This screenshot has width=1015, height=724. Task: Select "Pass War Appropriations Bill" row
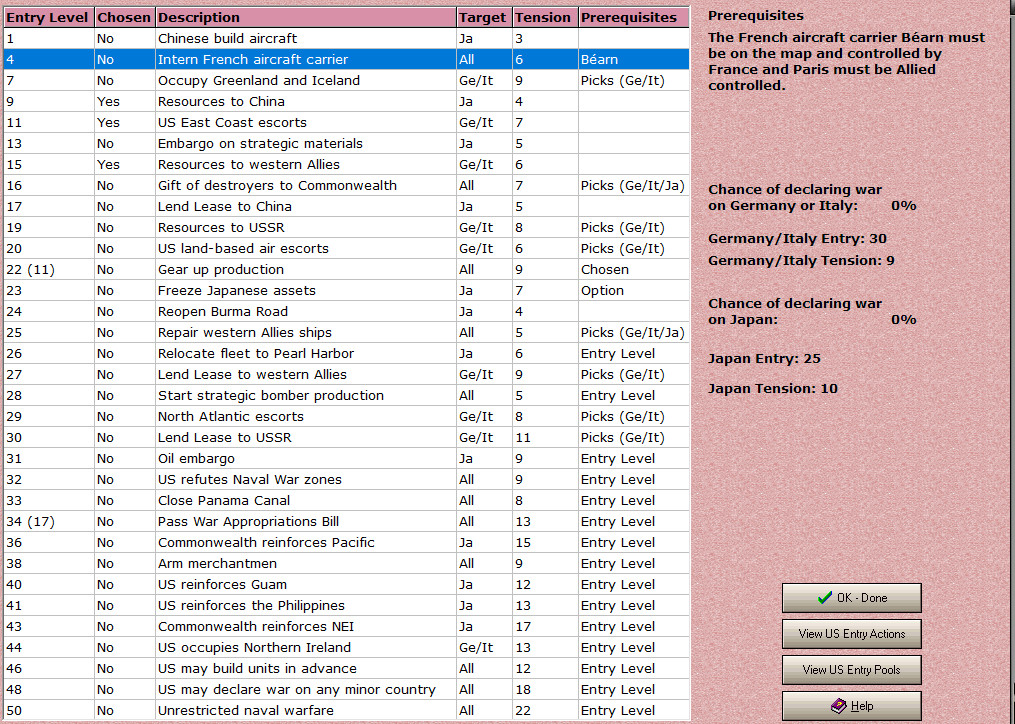coord(346,521)
